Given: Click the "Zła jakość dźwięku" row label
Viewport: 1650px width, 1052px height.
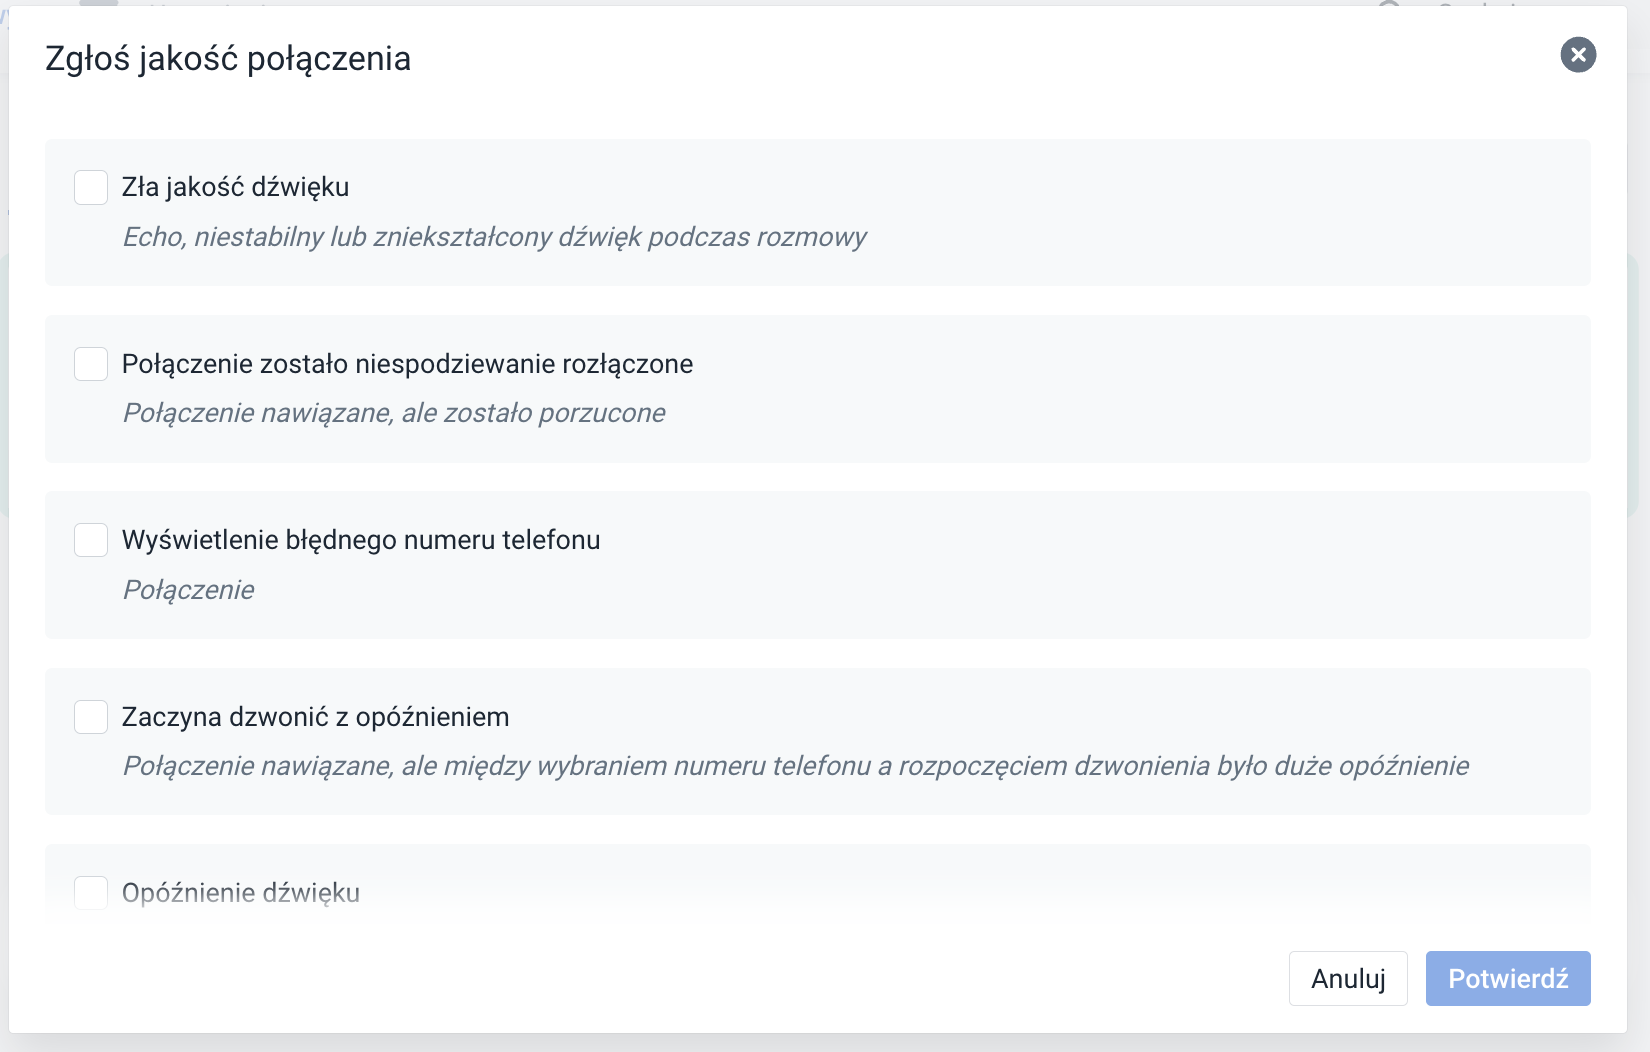Looking at the screenshot, I should pyautogui.click(x=236, y=186).
